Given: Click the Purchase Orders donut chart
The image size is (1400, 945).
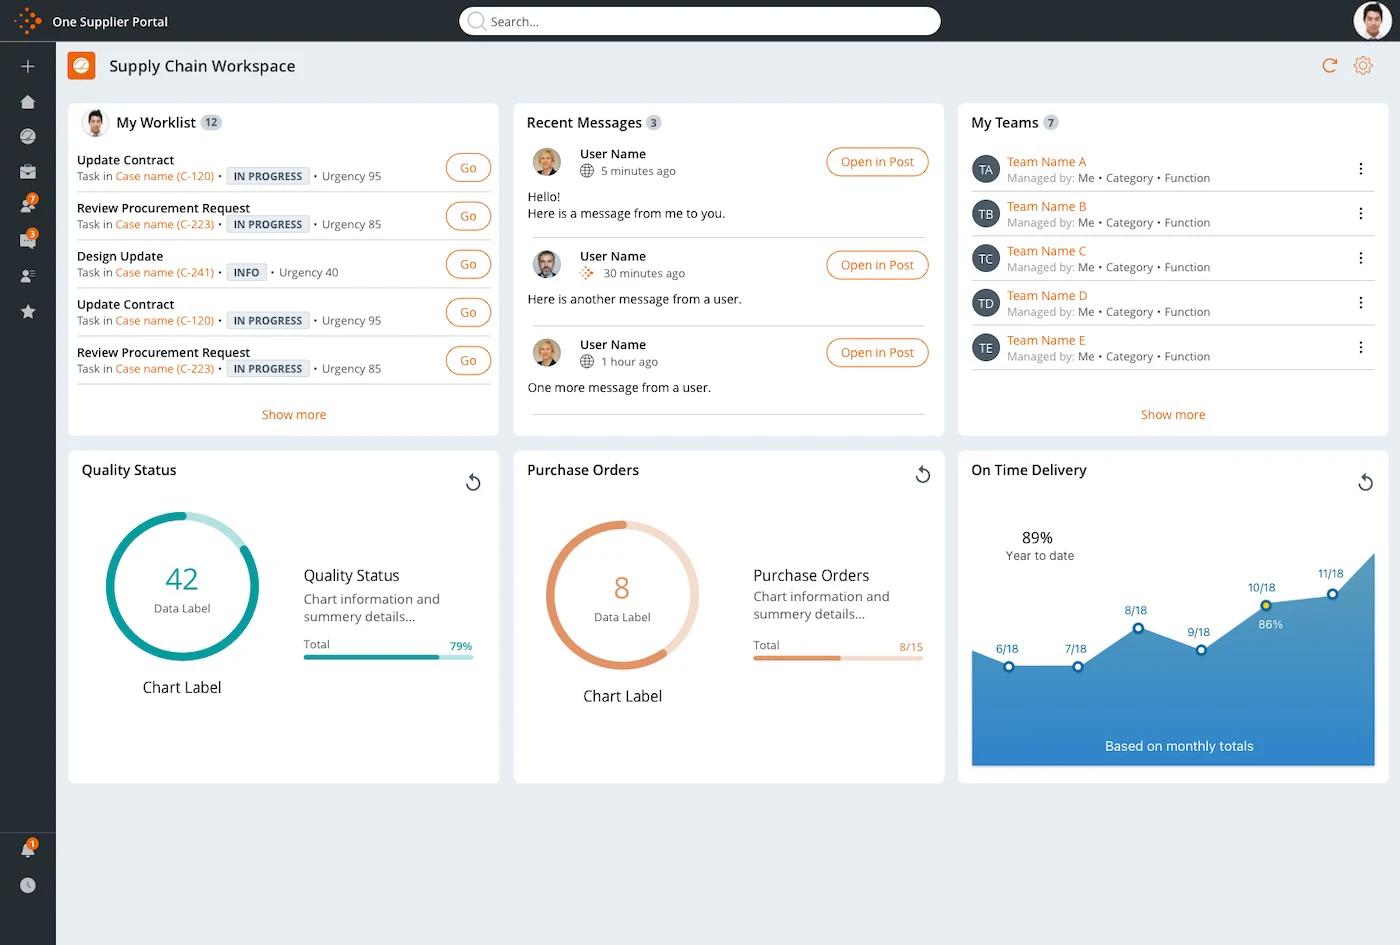Looking at the screenshot, I should point(622,595).
